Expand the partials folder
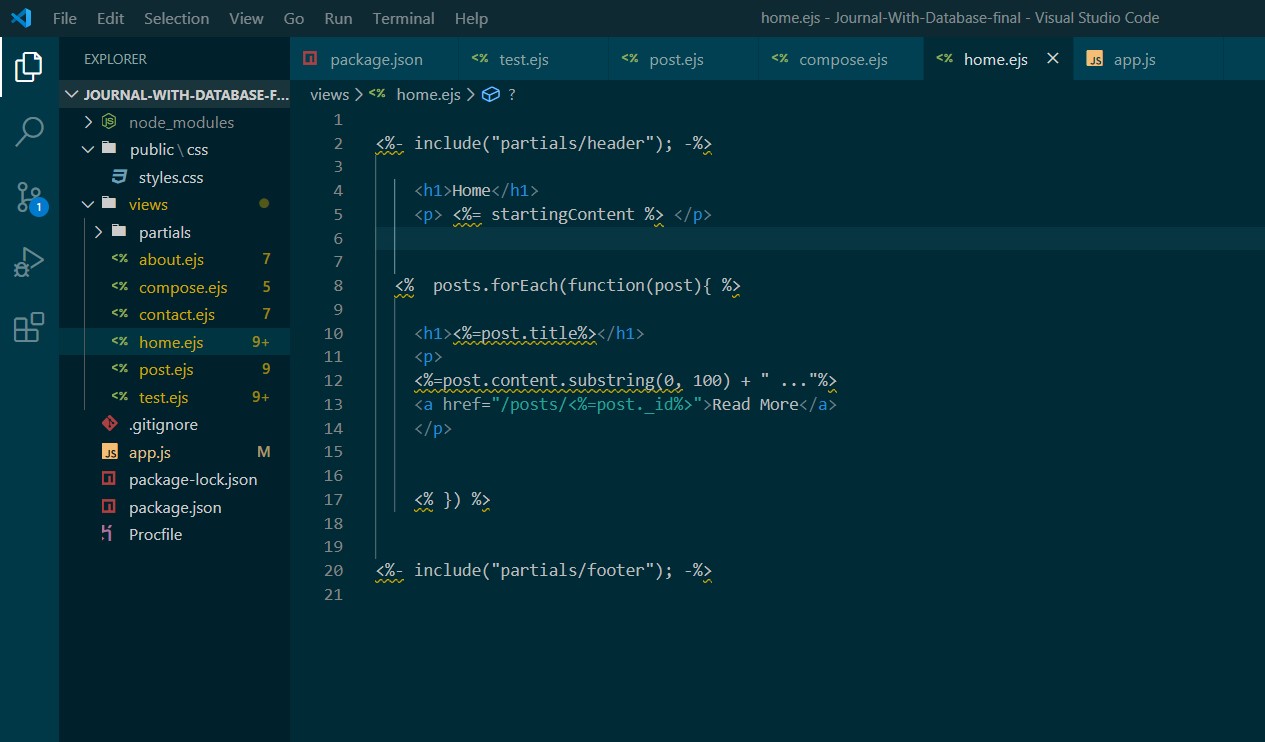Viewport: 1265px width, 742px height. tap(97, 232)
